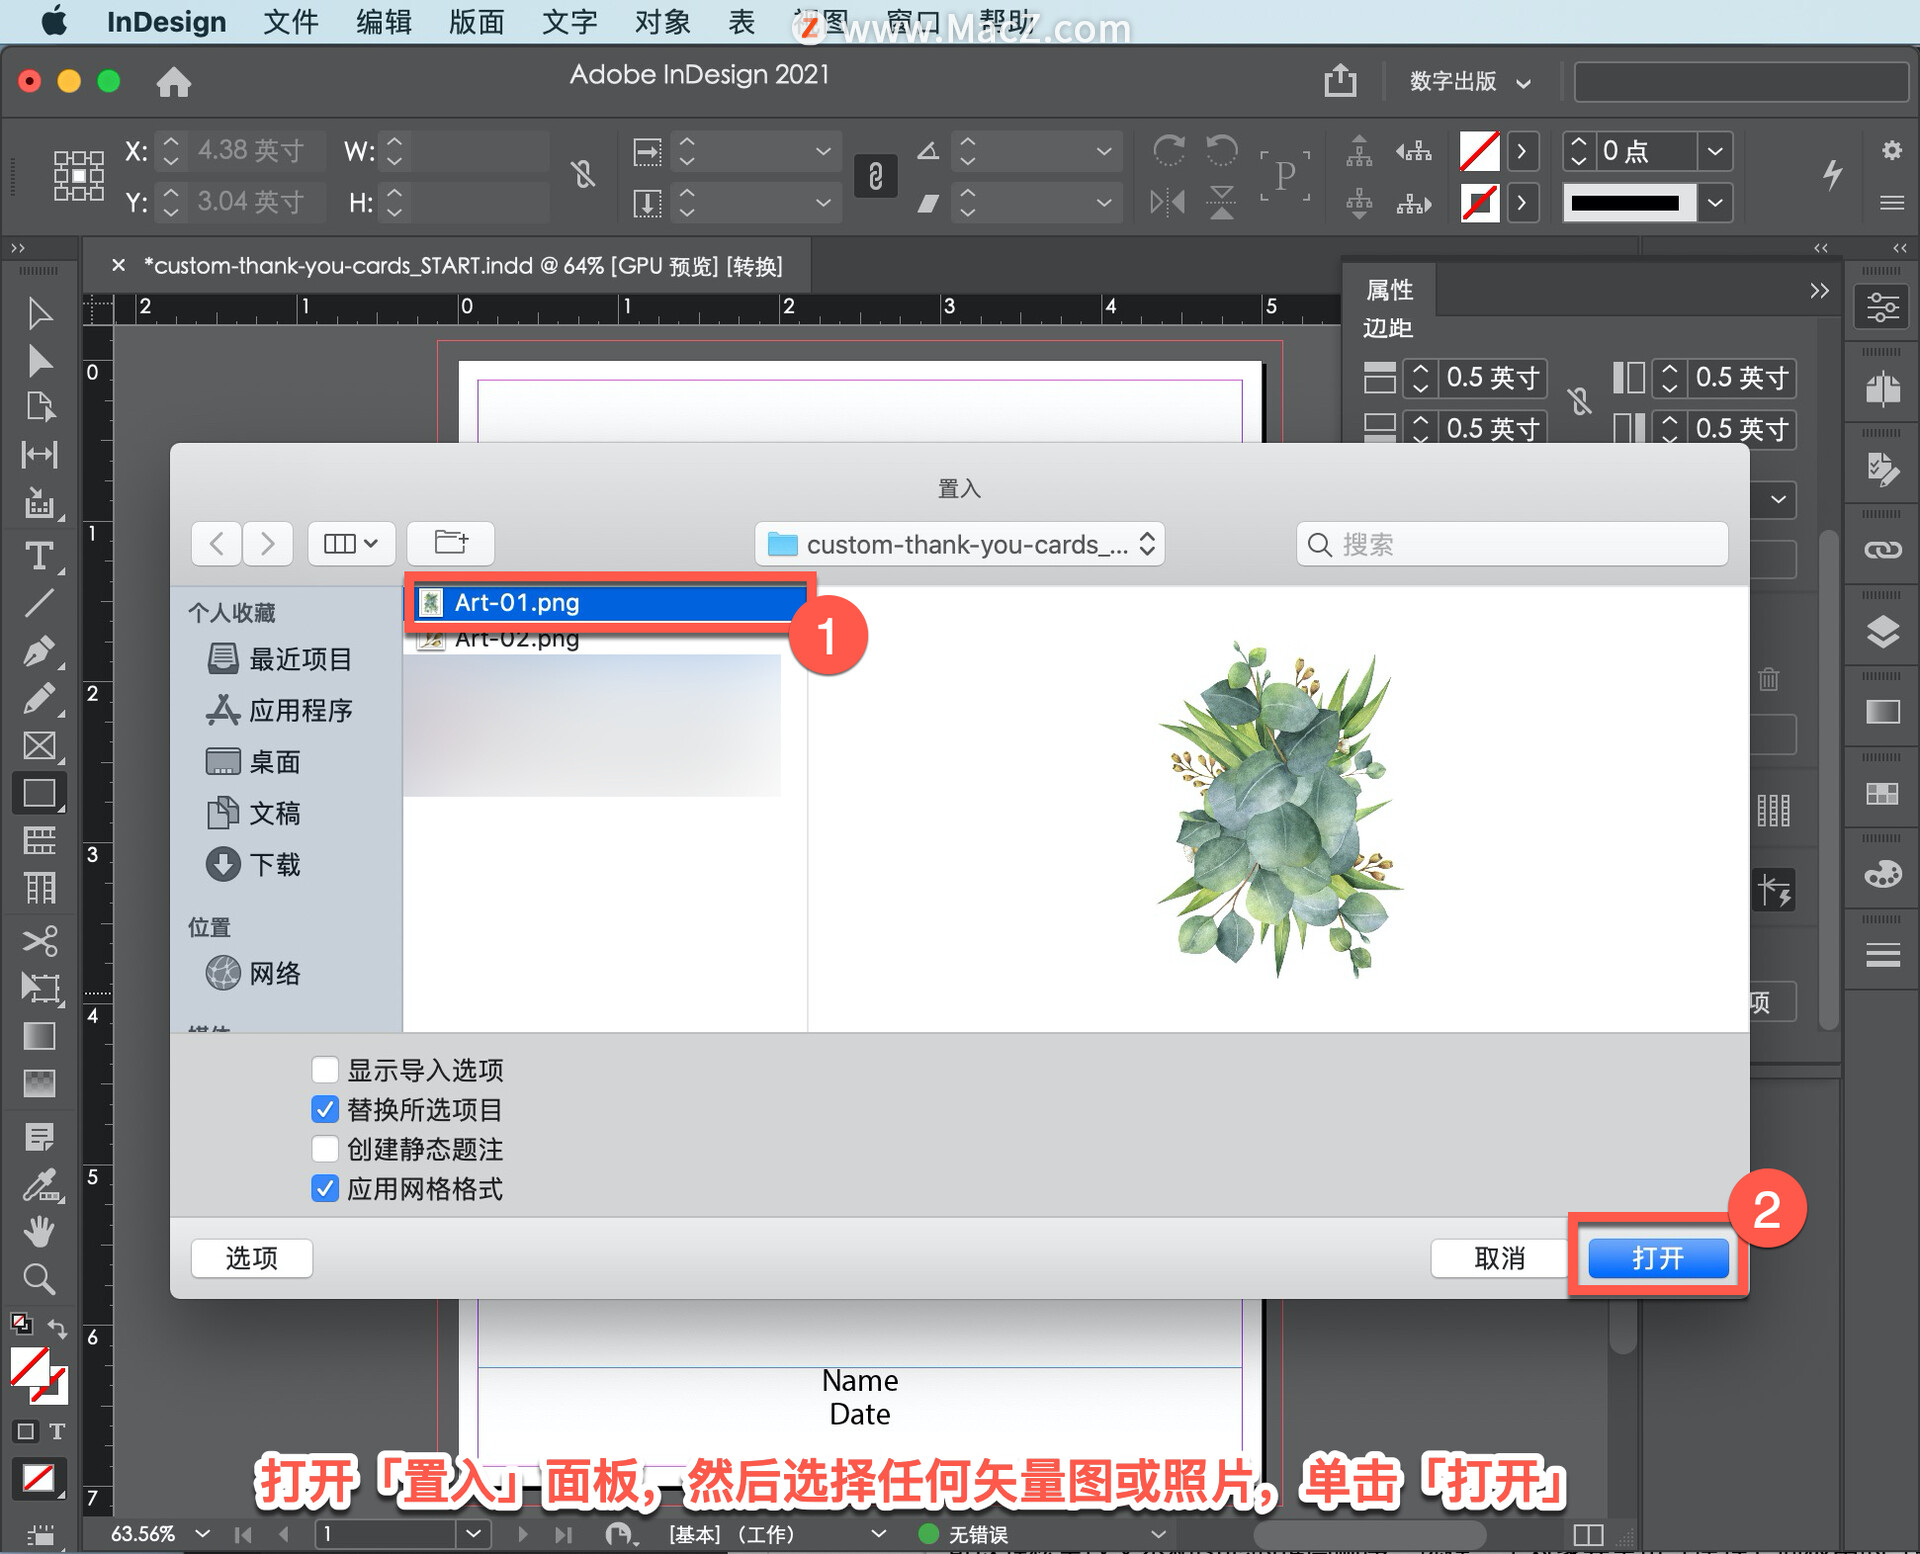Uncheck 替换所选项目 checkbox
This screenshot has height=1554, width=1920.
coord(325,1110)
